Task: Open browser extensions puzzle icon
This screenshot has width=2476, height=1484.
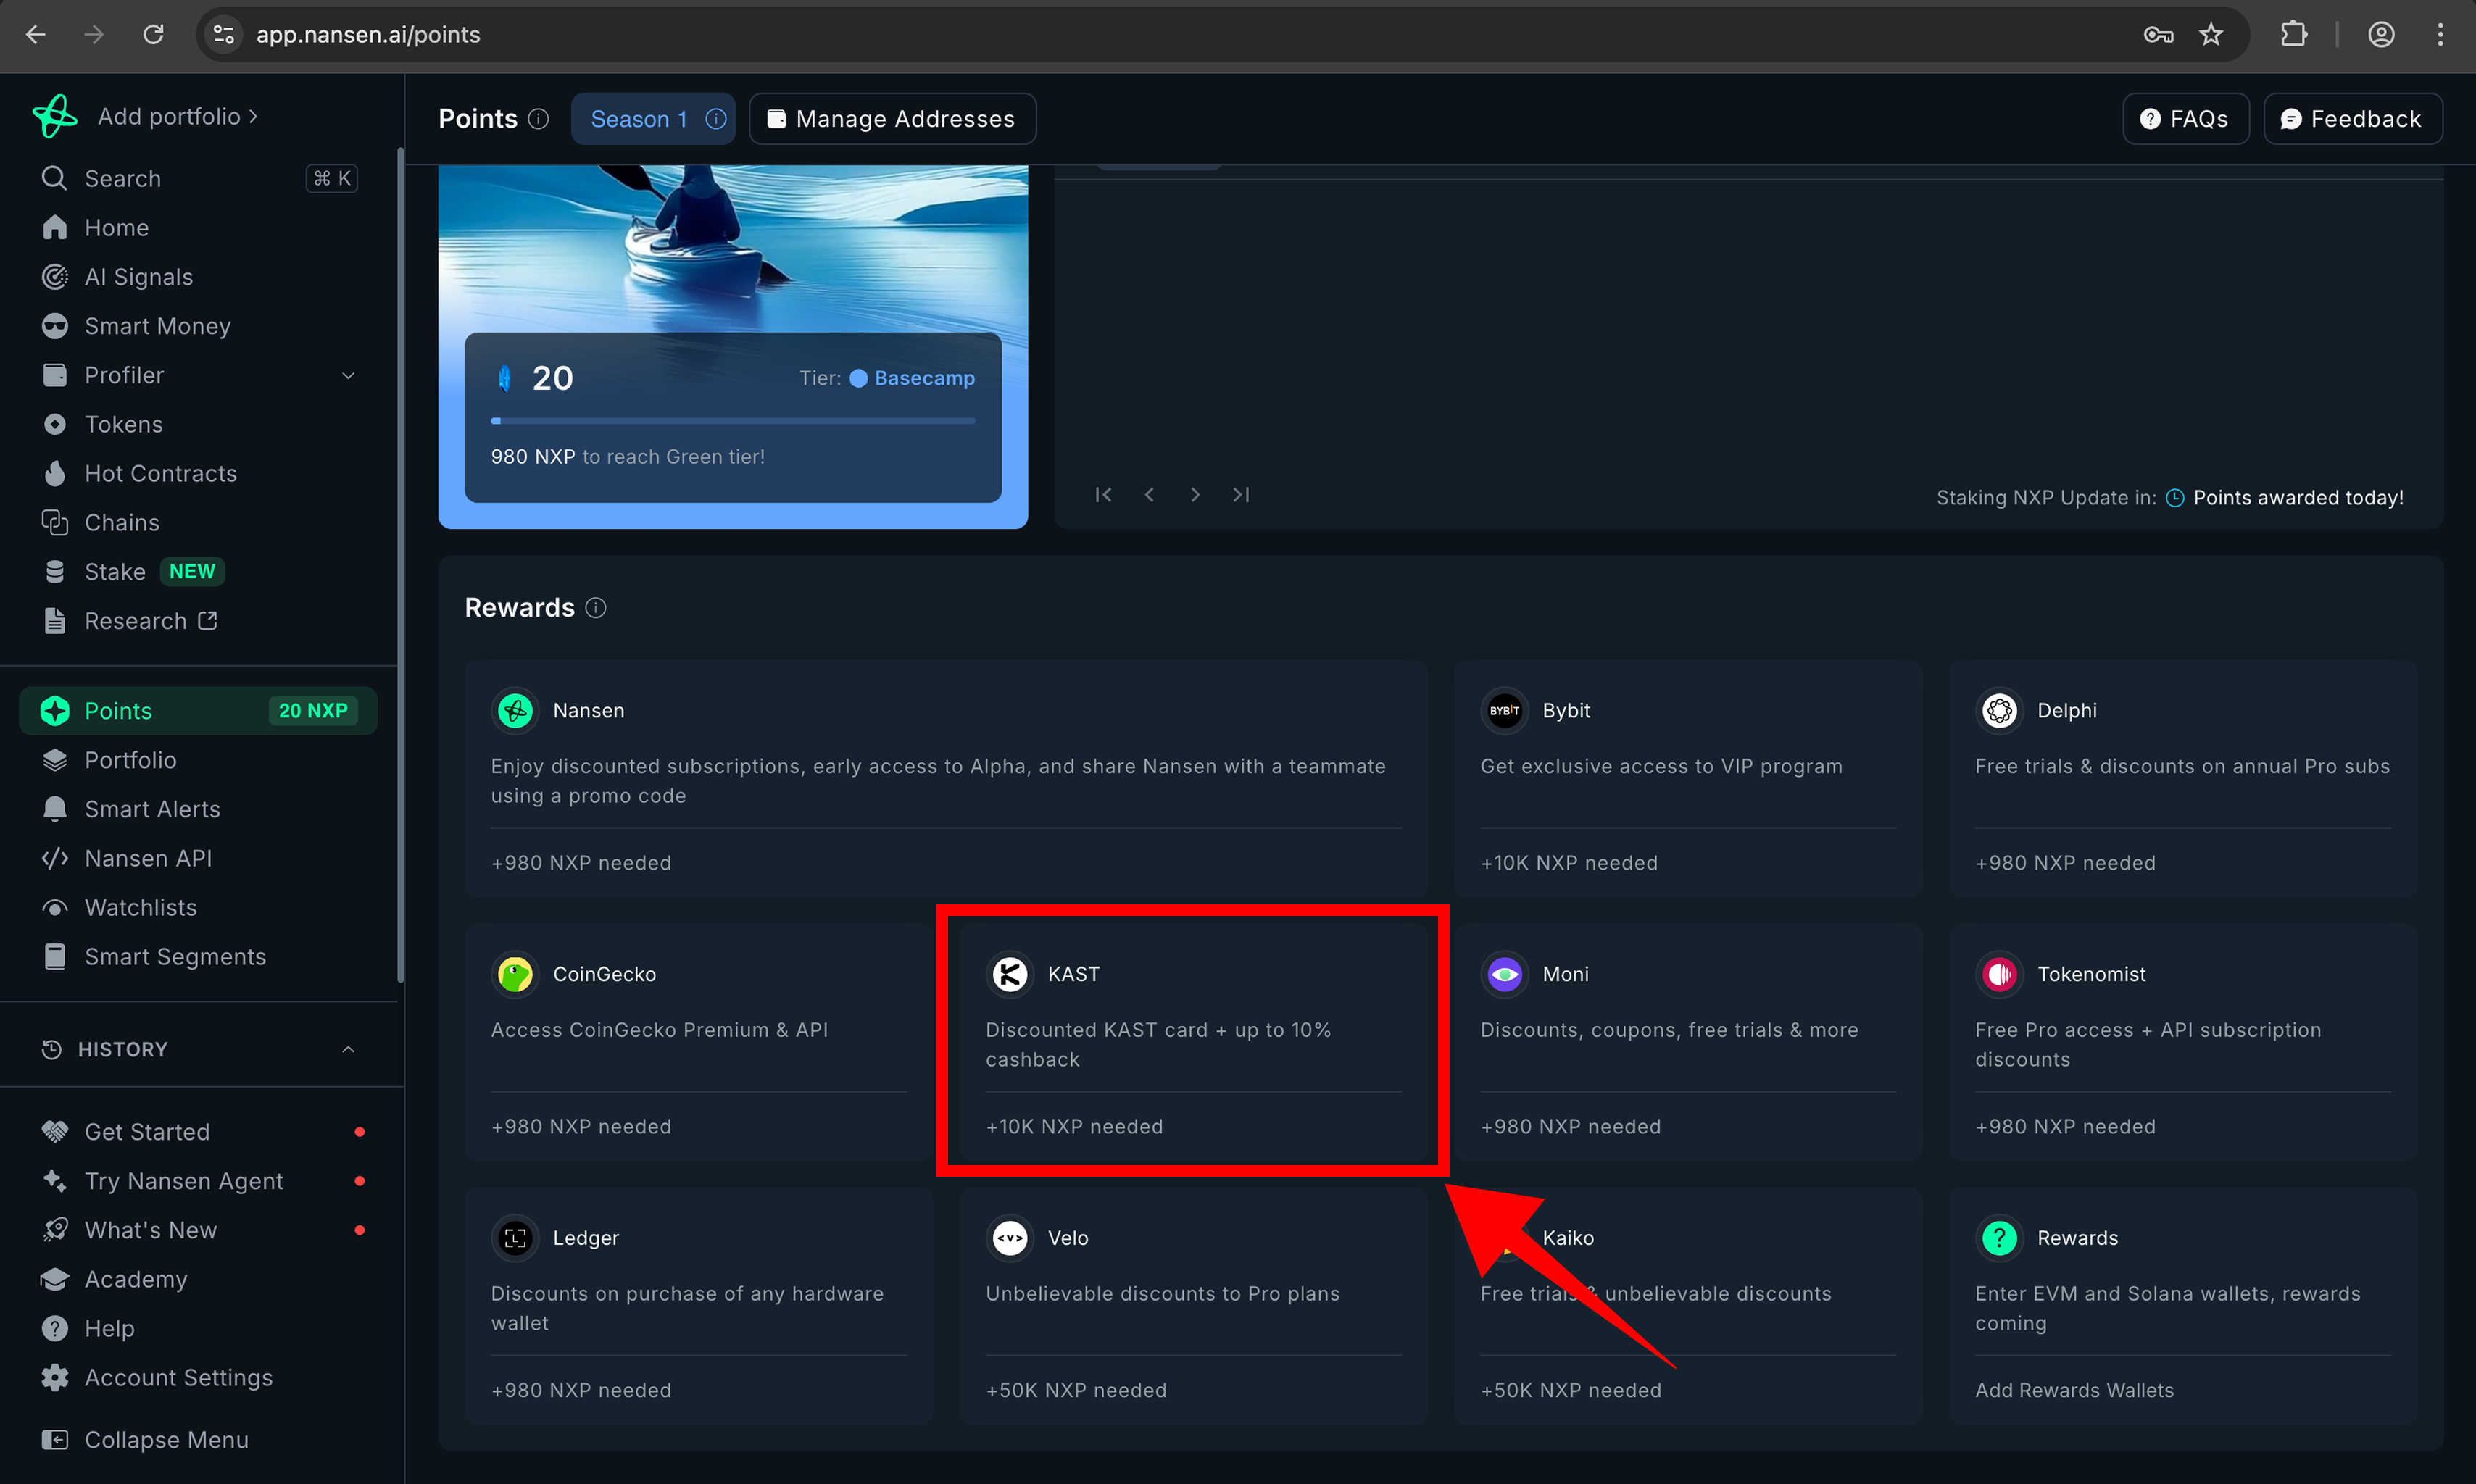Action: point(2293,34)
